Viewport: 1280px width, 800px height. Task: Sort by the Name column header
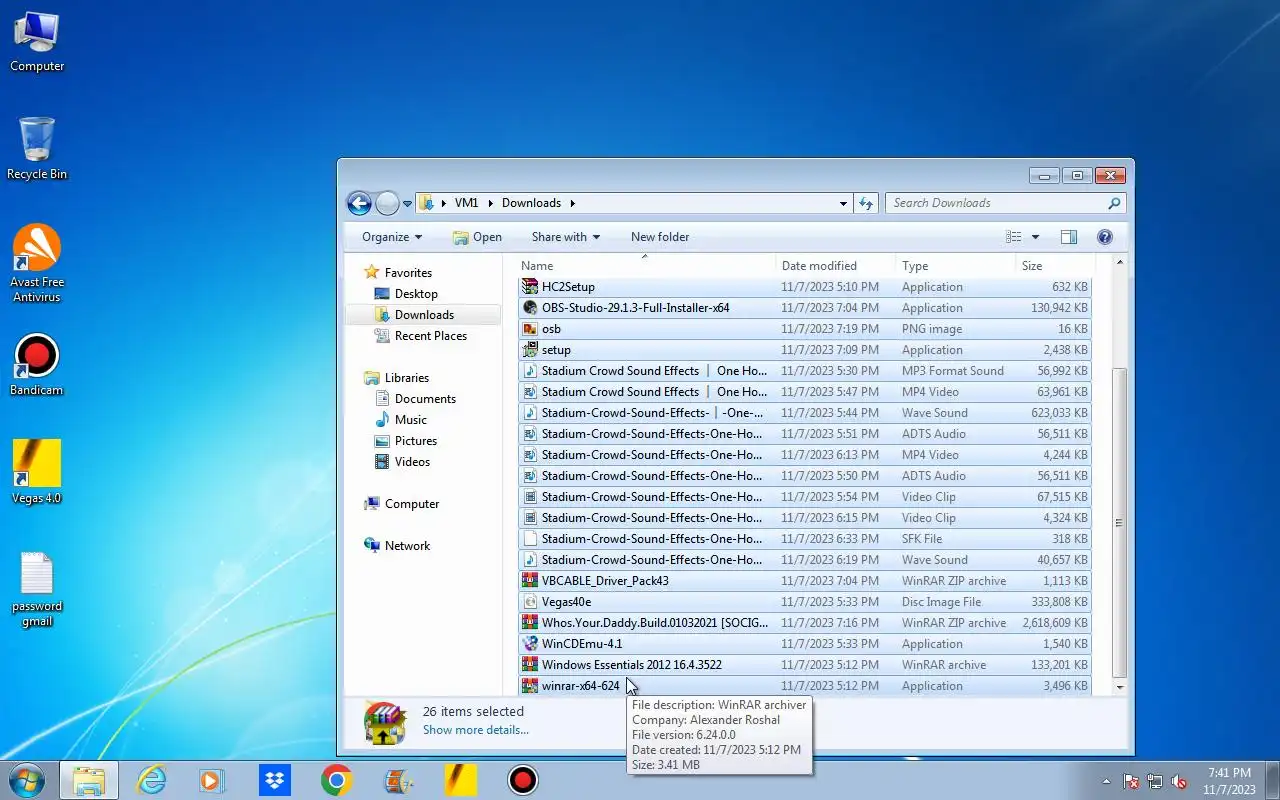tap(646, 266)
